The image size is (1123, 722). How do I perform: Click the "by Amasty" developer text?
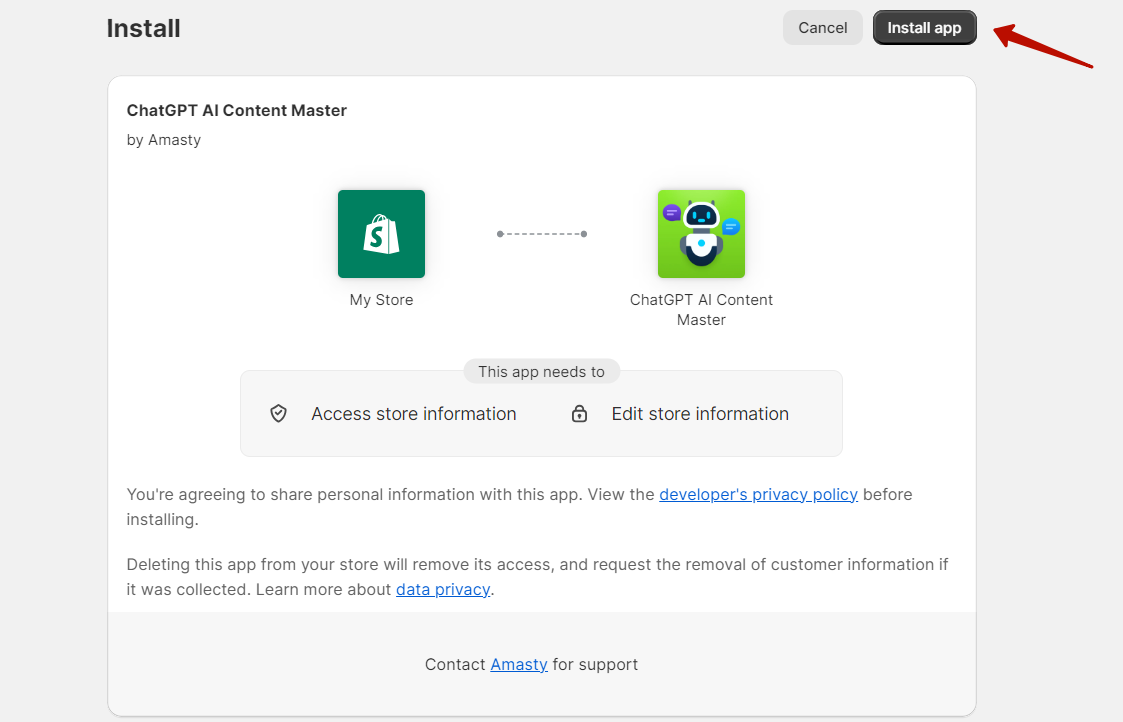point(163,140)
